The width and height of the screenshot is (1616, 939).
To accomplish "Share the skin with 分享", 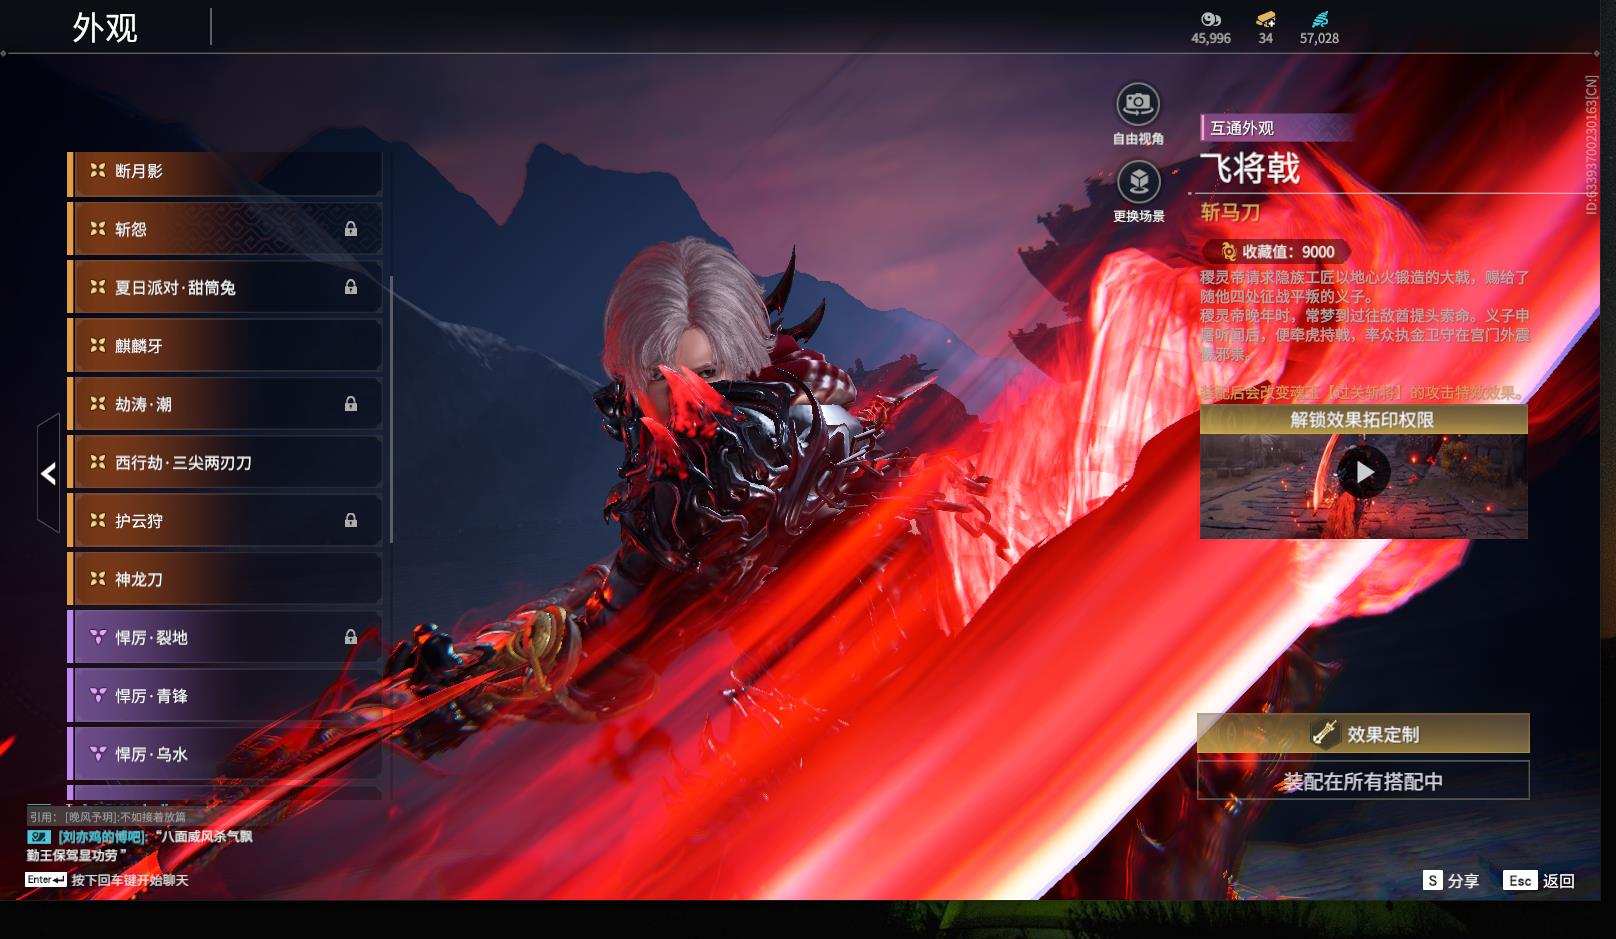I will 1451,881.
